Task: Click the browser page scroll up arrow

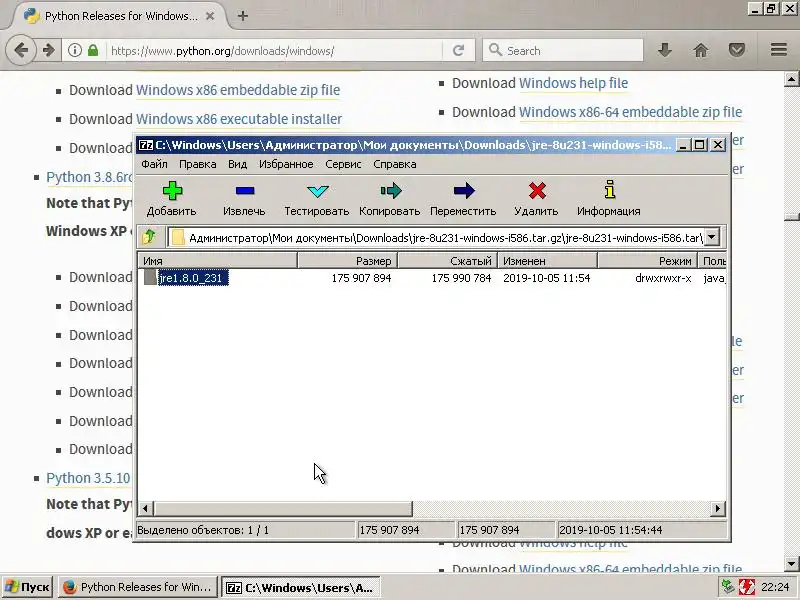Action: pyautogui.click(x=791, y=79)
